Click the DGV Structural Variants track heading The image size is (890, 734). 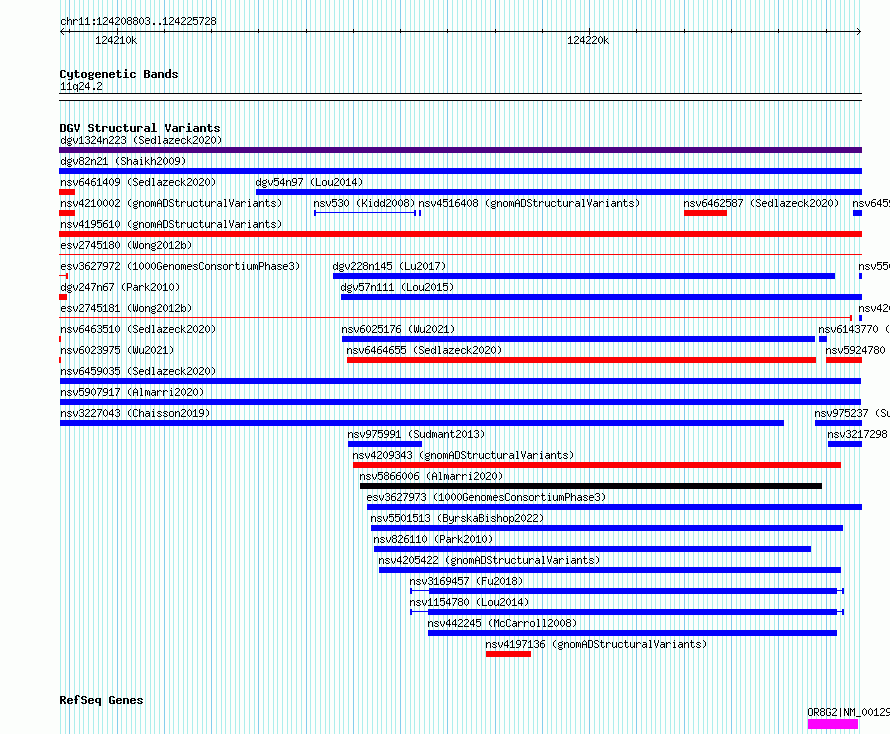coord(140,128)
